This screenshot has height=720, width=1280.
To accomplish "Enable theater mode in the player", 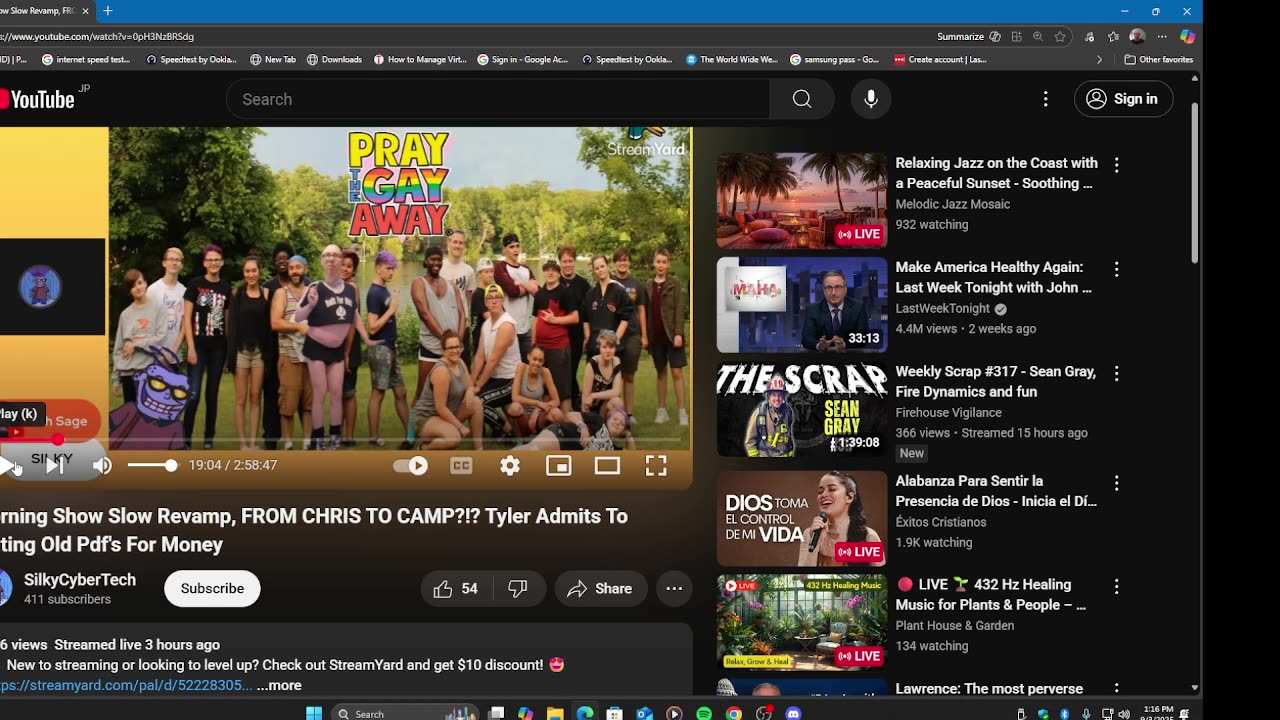I will [x=607, y=465].
